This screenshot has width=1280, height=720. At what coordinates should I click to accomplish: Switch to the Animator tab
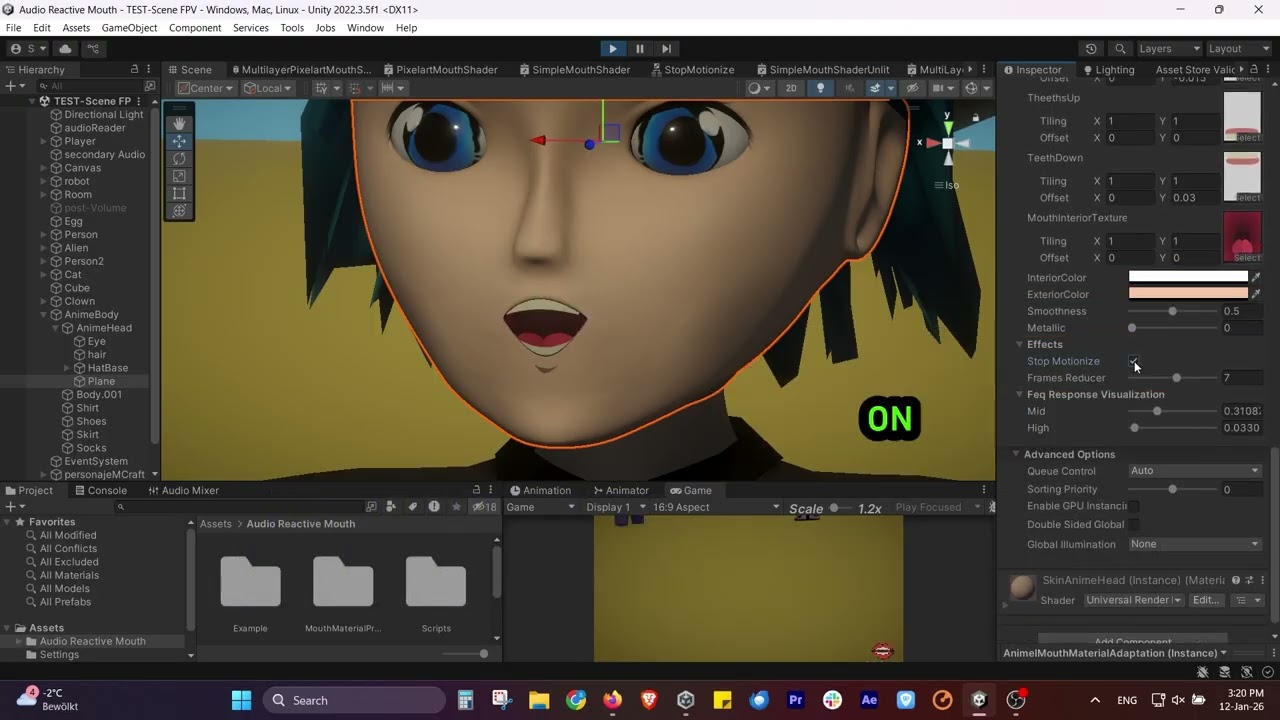[620, 490]
